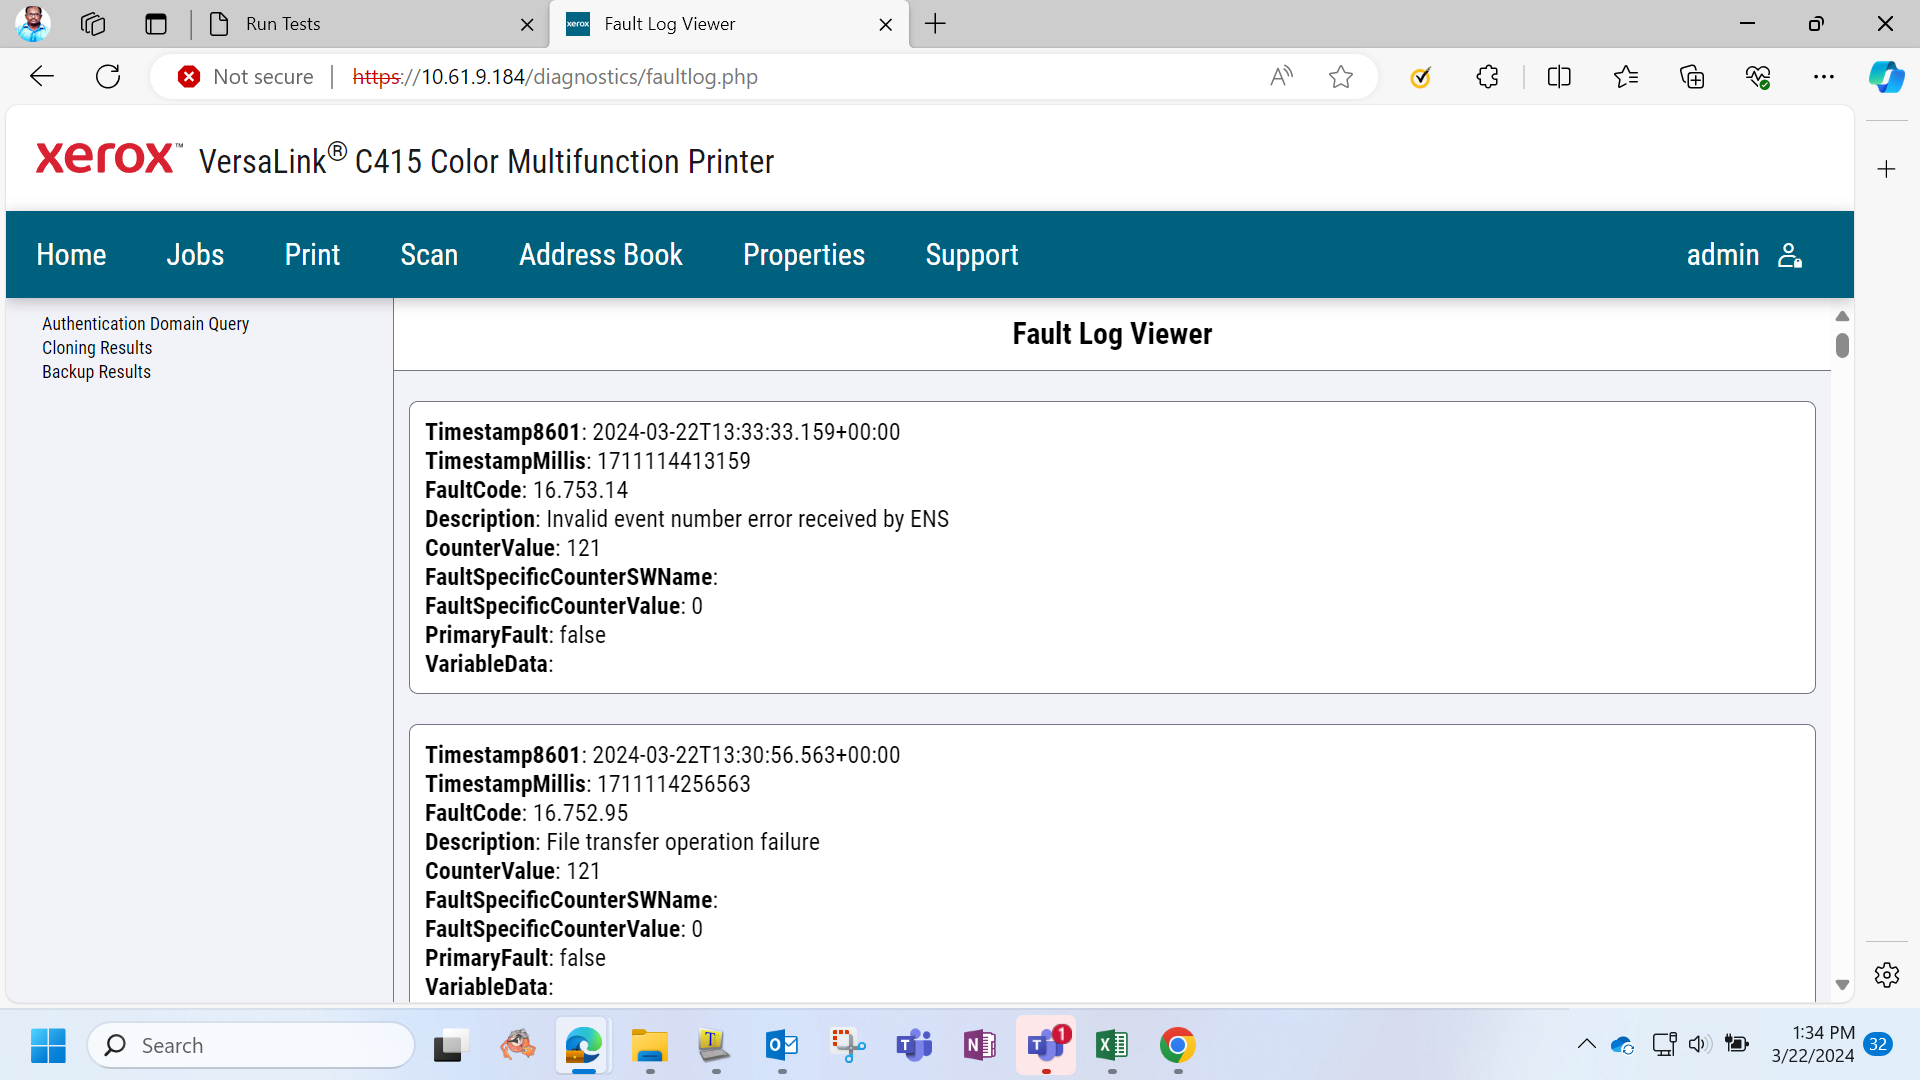
Task: Open sidebar settings gear icon
Action: click(1887, 975)
